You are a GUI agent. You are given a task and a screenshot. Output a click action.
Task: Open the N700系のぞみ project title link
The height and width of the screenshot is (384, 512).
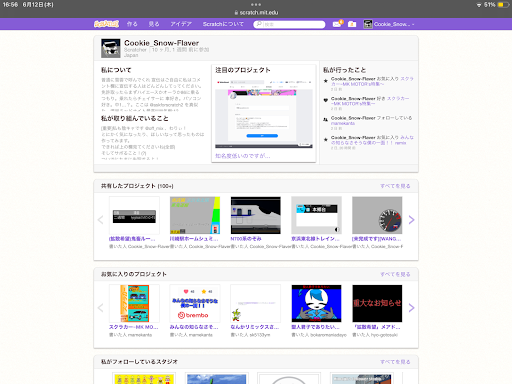[246, 239]
